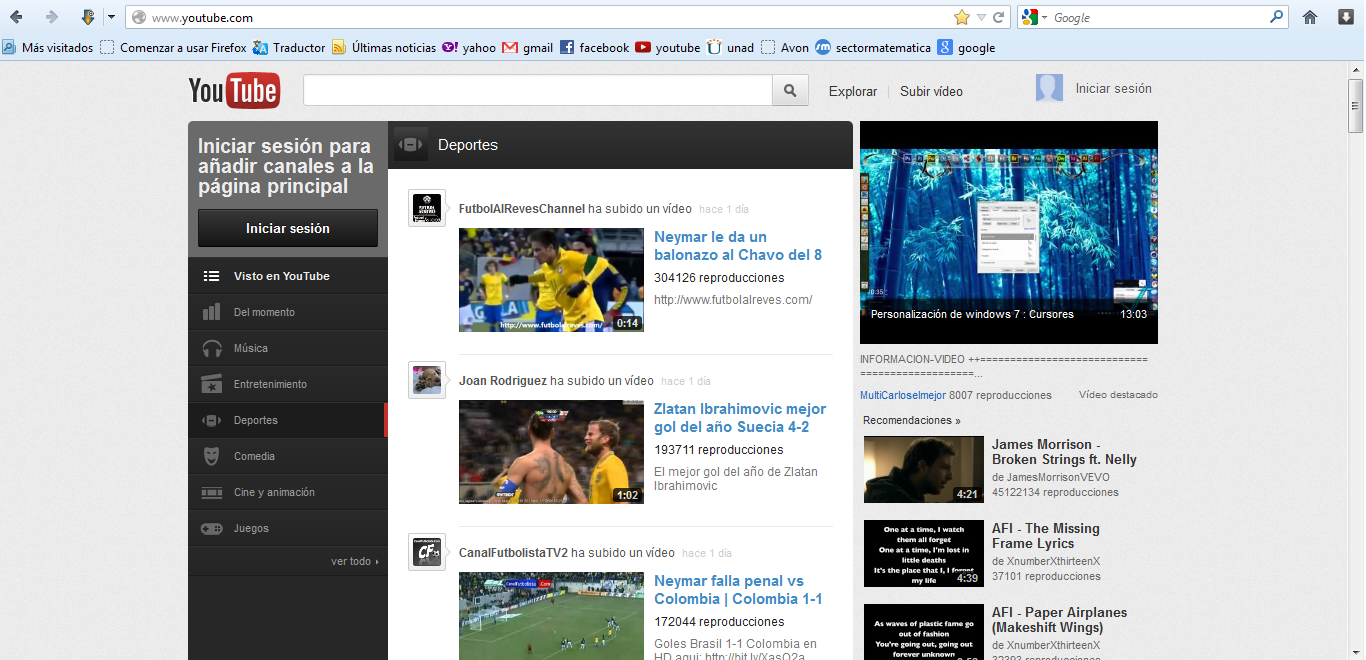Select Juegos category in the sidebar
This screenshot has width=1366, height=660.
click(x=288, y=528)
